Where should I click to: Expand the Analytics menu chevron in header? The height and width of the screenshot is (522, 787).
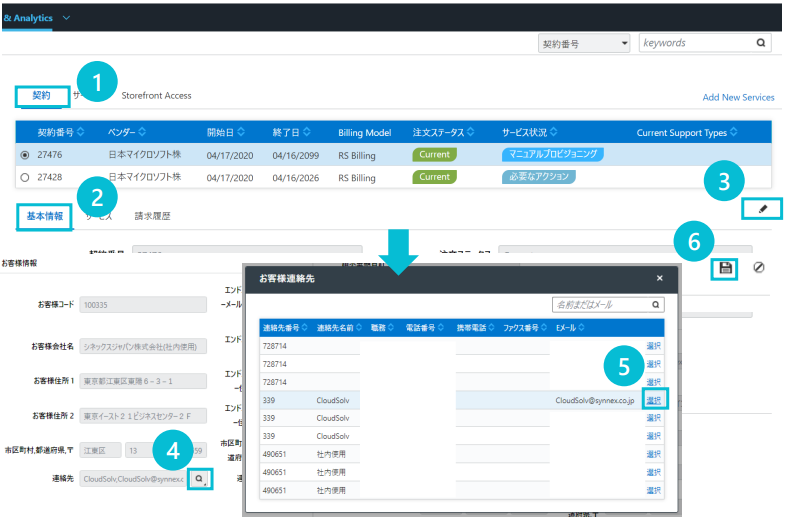(66, 18)
